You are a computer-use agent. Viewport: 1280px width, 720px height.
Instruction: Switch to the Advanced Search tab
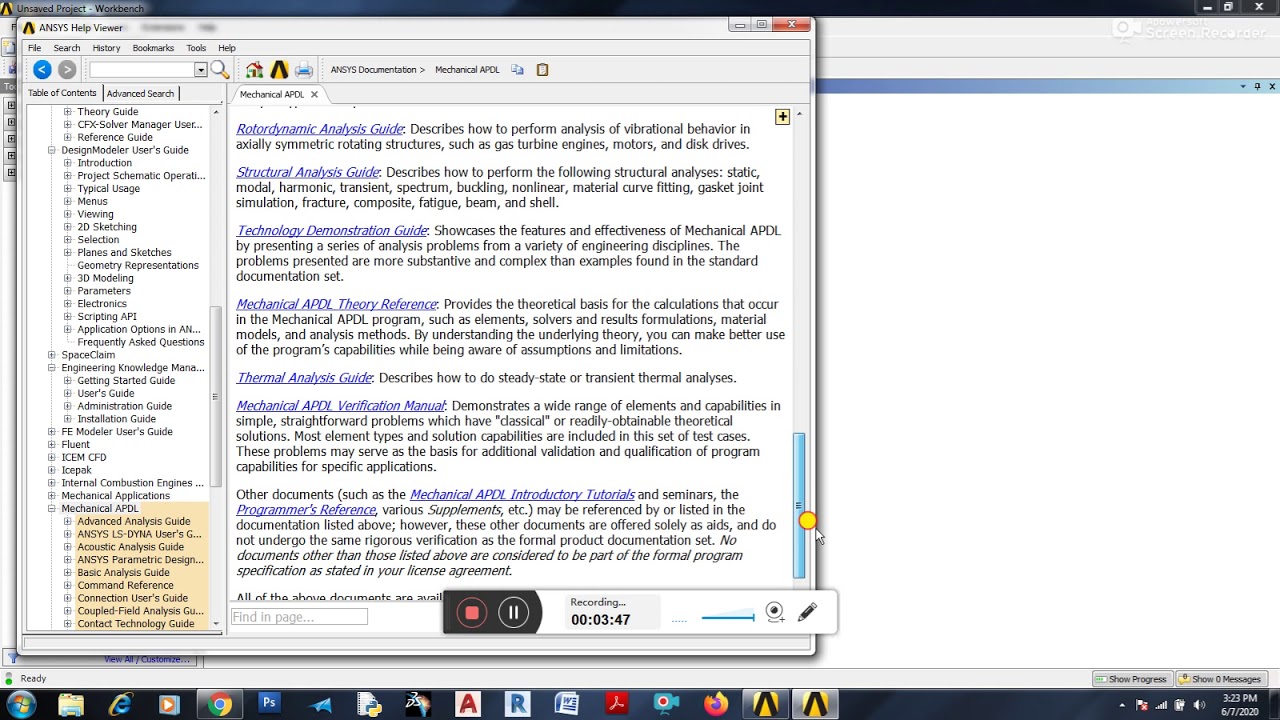140,93
